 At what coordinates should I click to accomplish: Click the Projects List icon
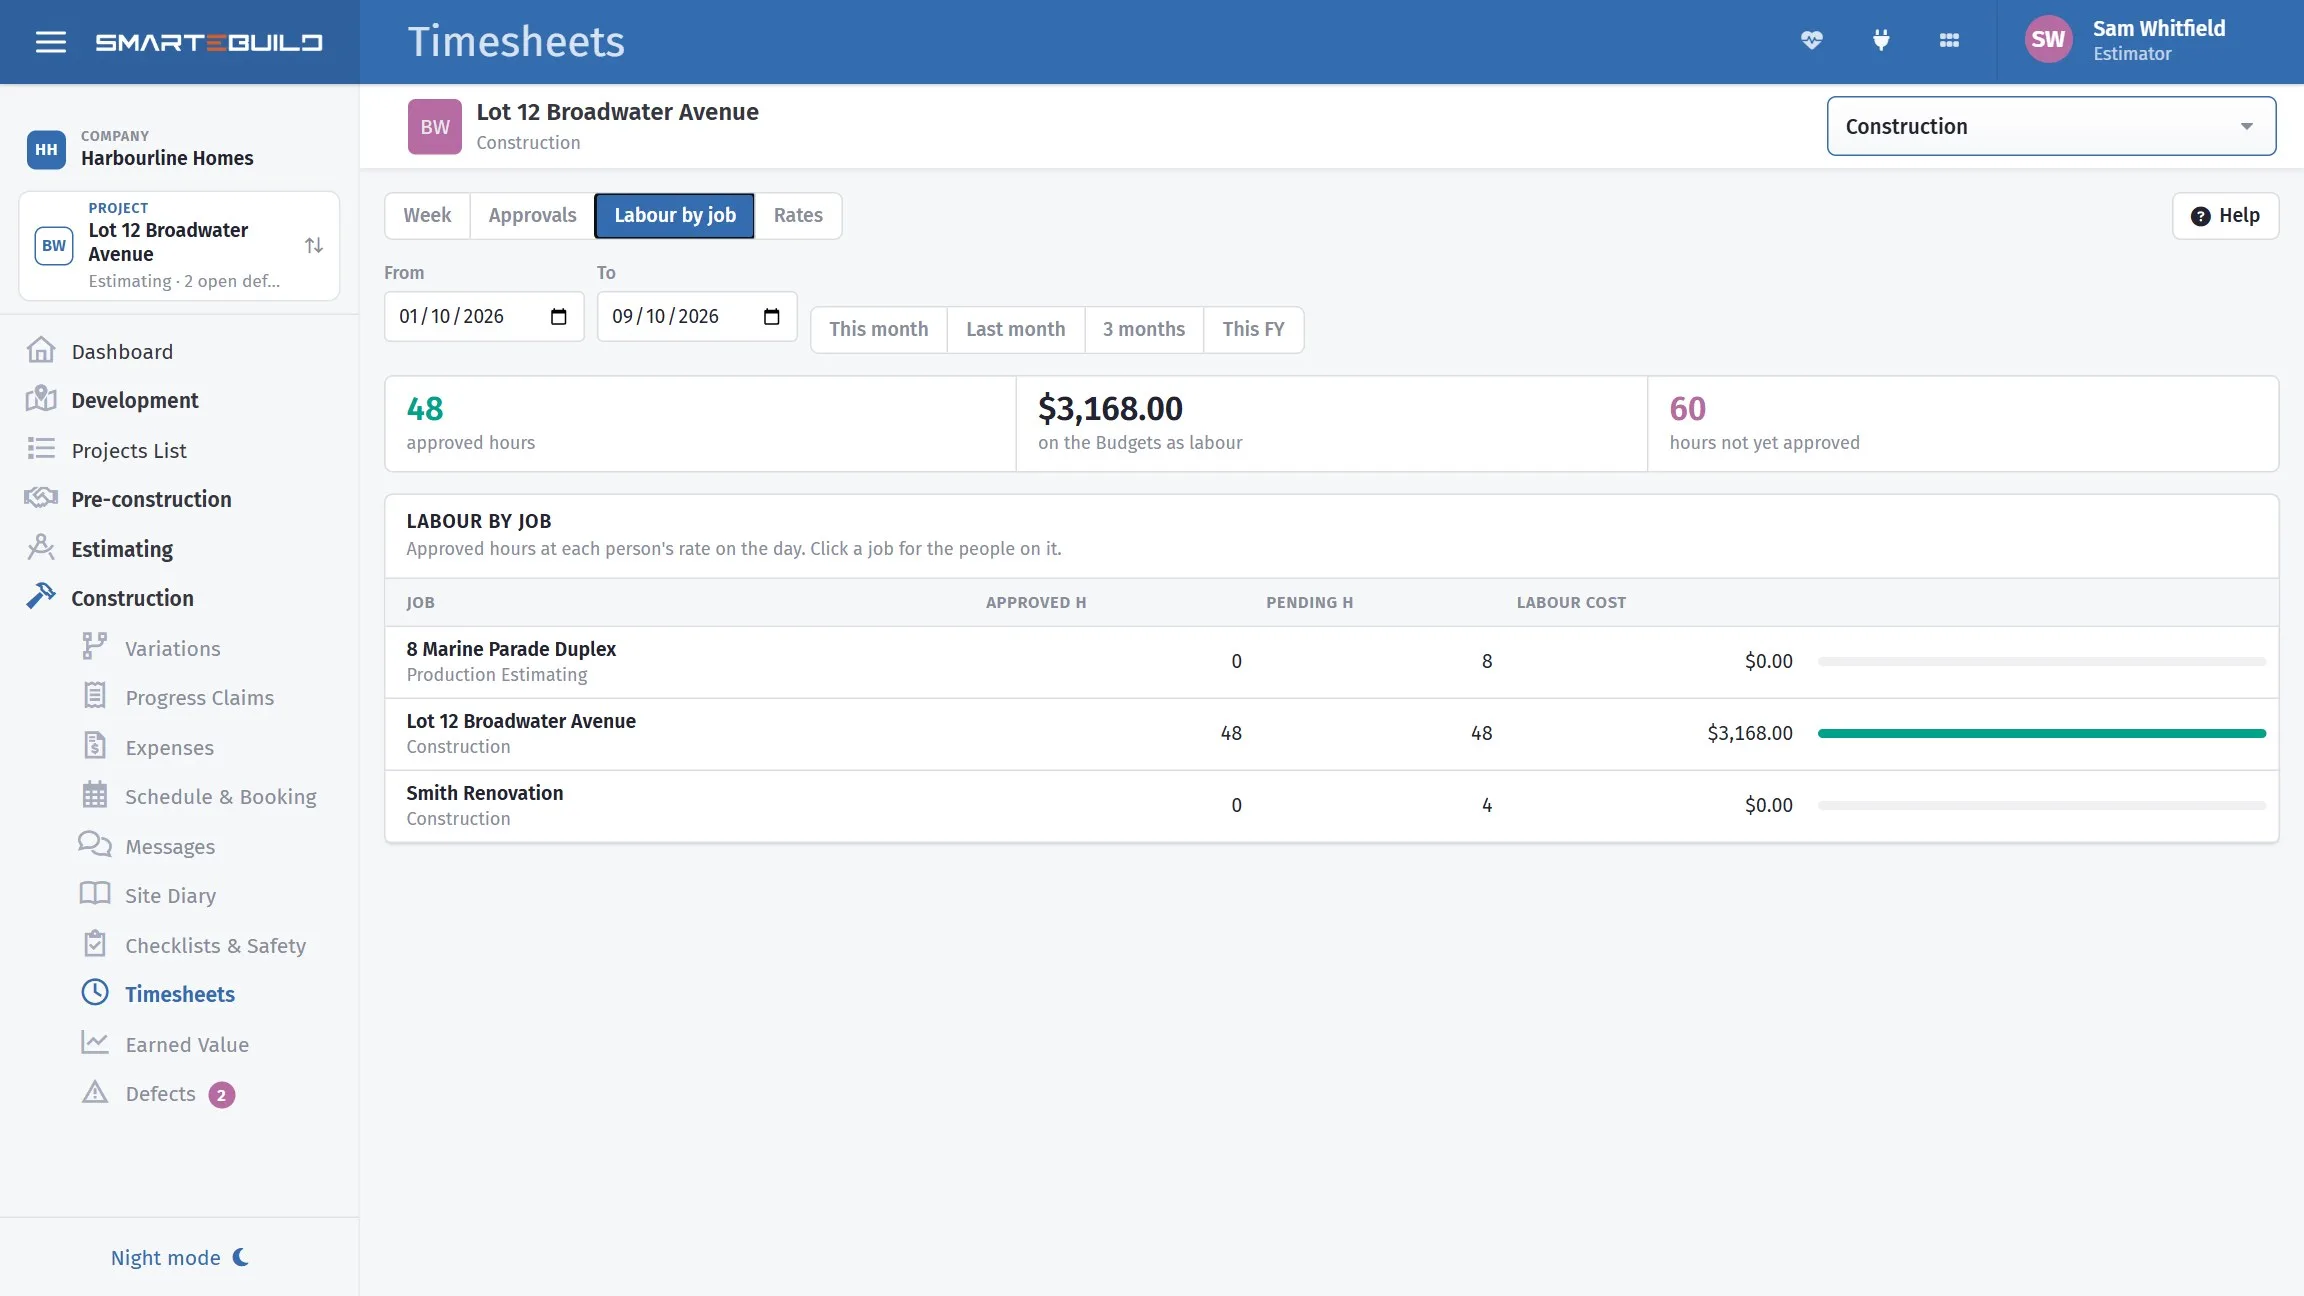click(41, 449)
